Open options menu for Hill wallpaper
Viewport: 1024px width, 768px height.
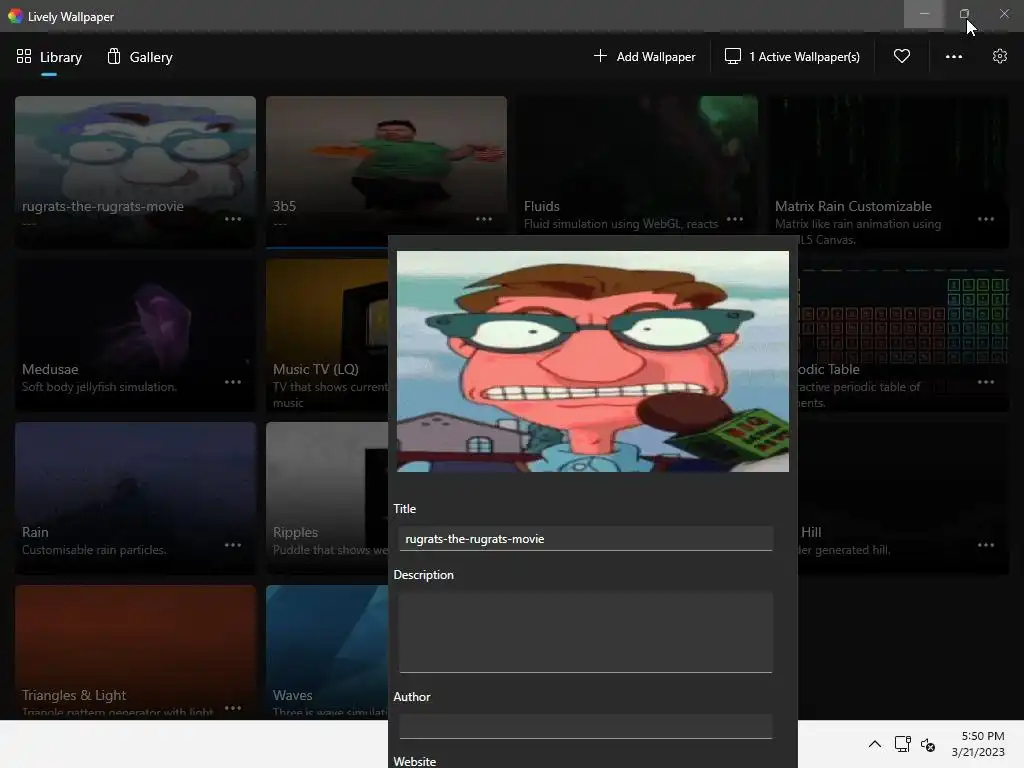(x=985, y=545)
